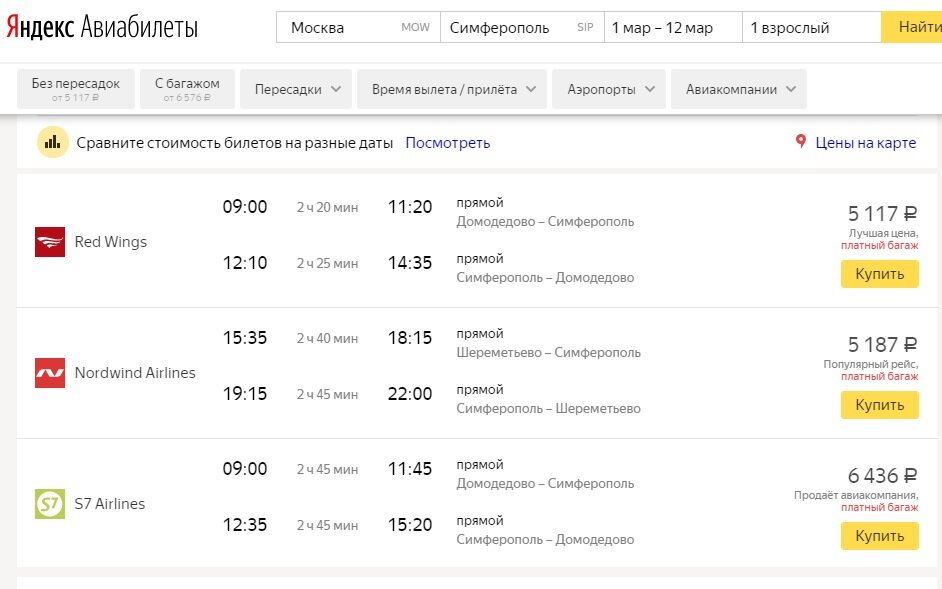The width and height of the screenshot is (942, 589).
Task: Click the 'Лучшая цена' label
Action: click(882, 233)
